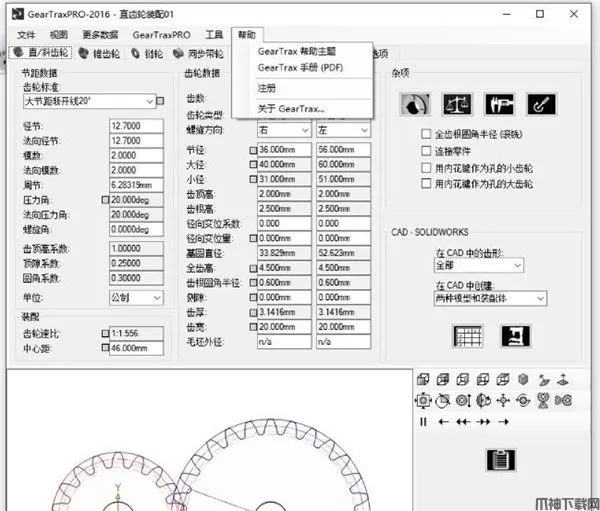600x511 pixels.
Task: Click the caliper measurement icon button
Action: coord(498,104)
